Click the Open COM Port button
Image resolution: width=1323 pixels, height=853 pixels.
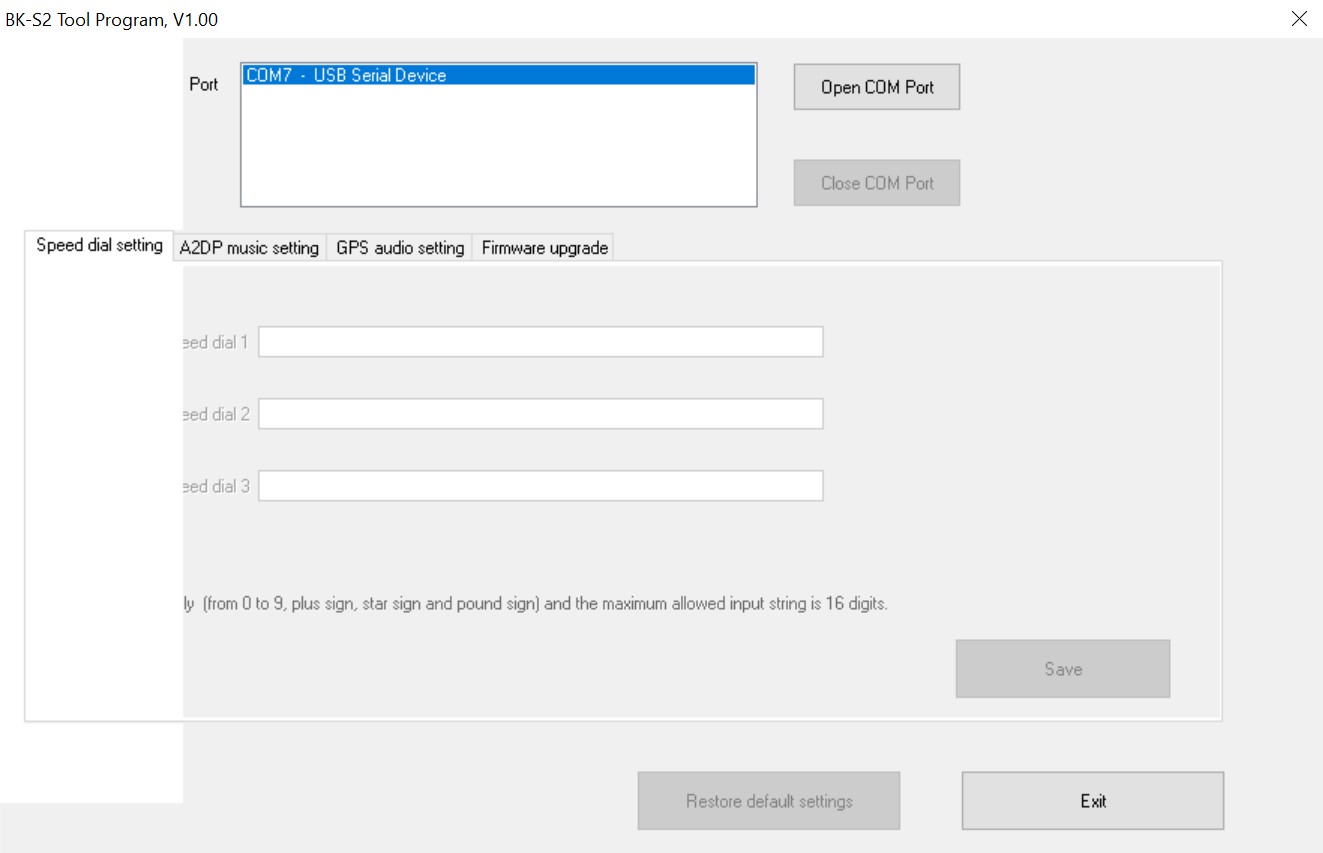point(876,87)
